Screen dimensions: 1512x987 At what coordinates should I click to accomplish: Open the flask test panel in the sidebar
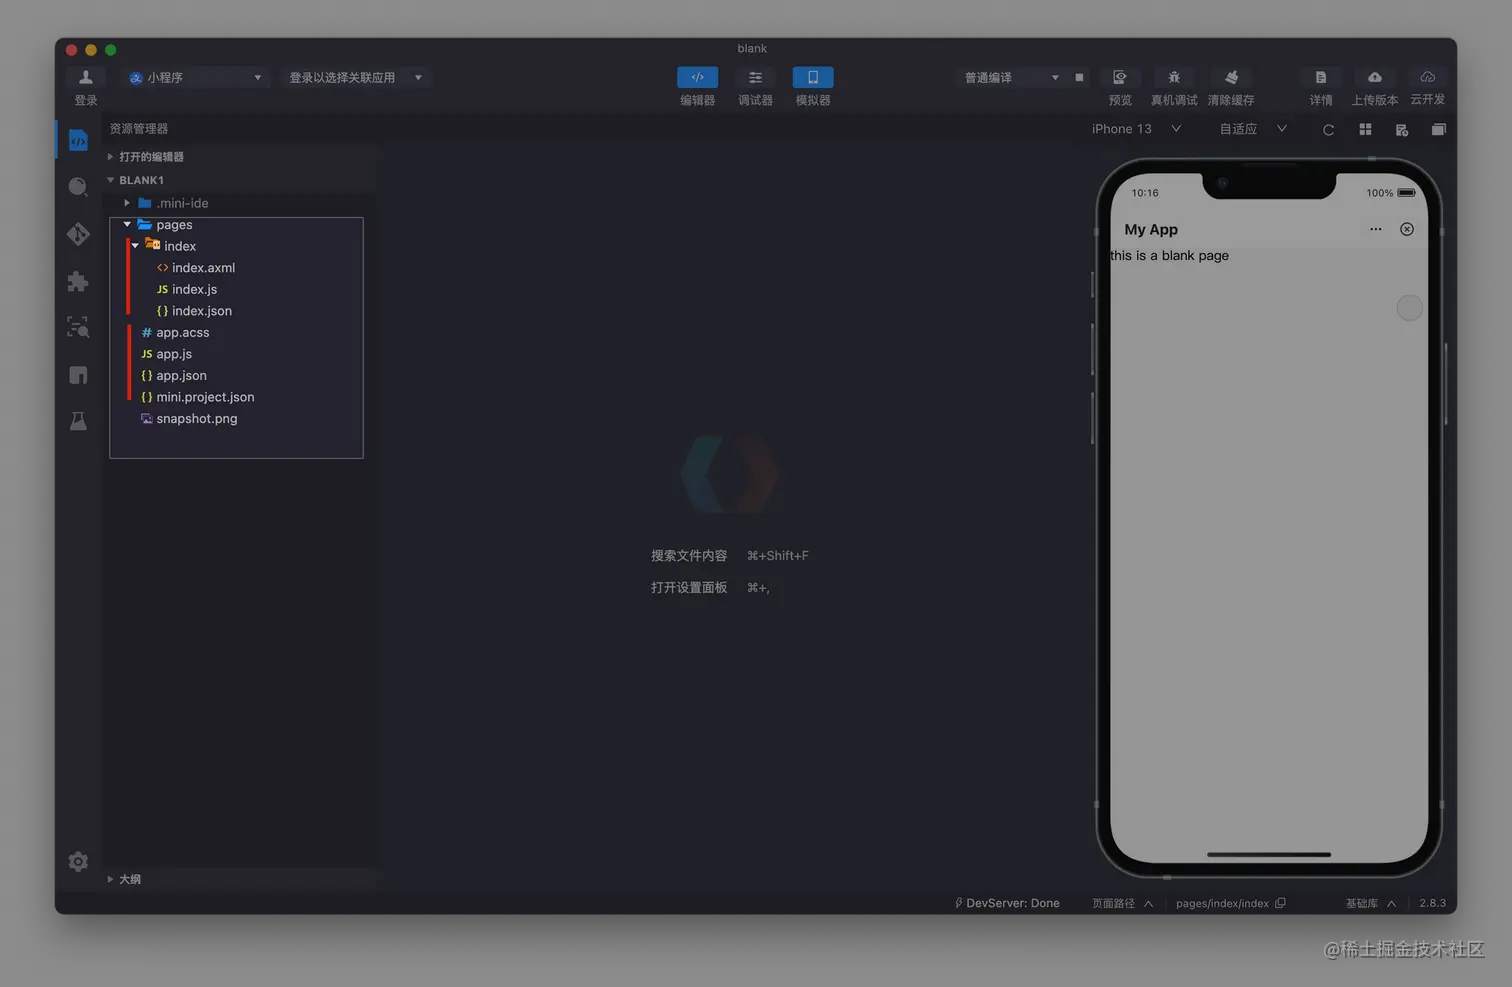(x=78, y=421)
